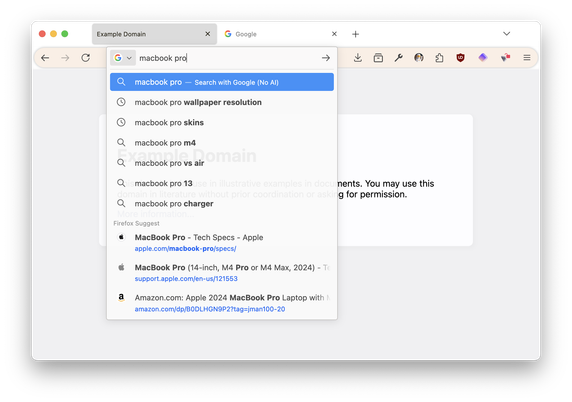572x402 pixels.
Task: Click the "Firefox Suggest" section label
Action: click(x=136, y=223)
